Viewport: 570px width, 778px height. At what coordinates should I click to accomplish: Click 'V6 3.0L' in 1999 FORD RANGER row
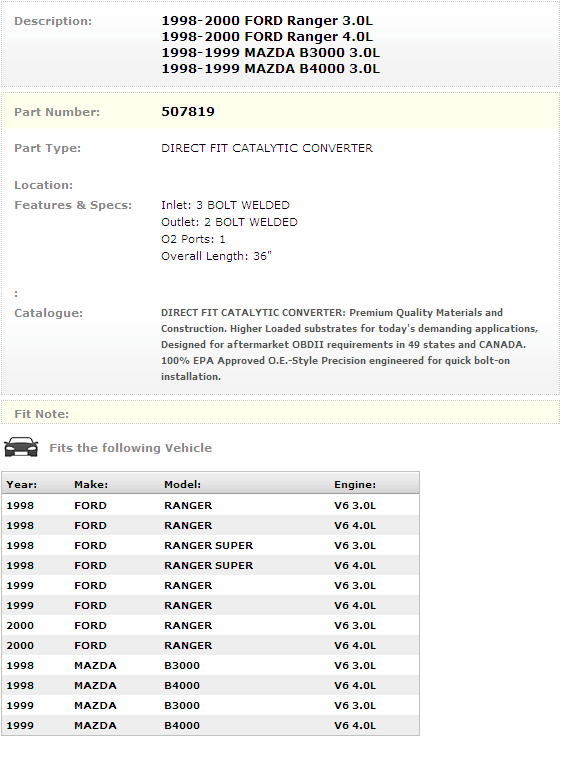pos(355,585)
